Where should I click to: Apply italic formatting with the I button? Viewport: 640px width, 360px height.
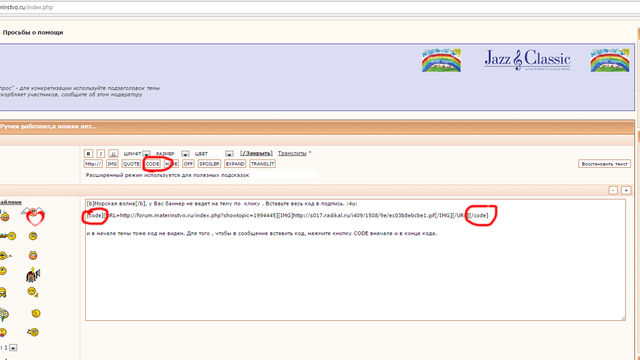(101, 153)
